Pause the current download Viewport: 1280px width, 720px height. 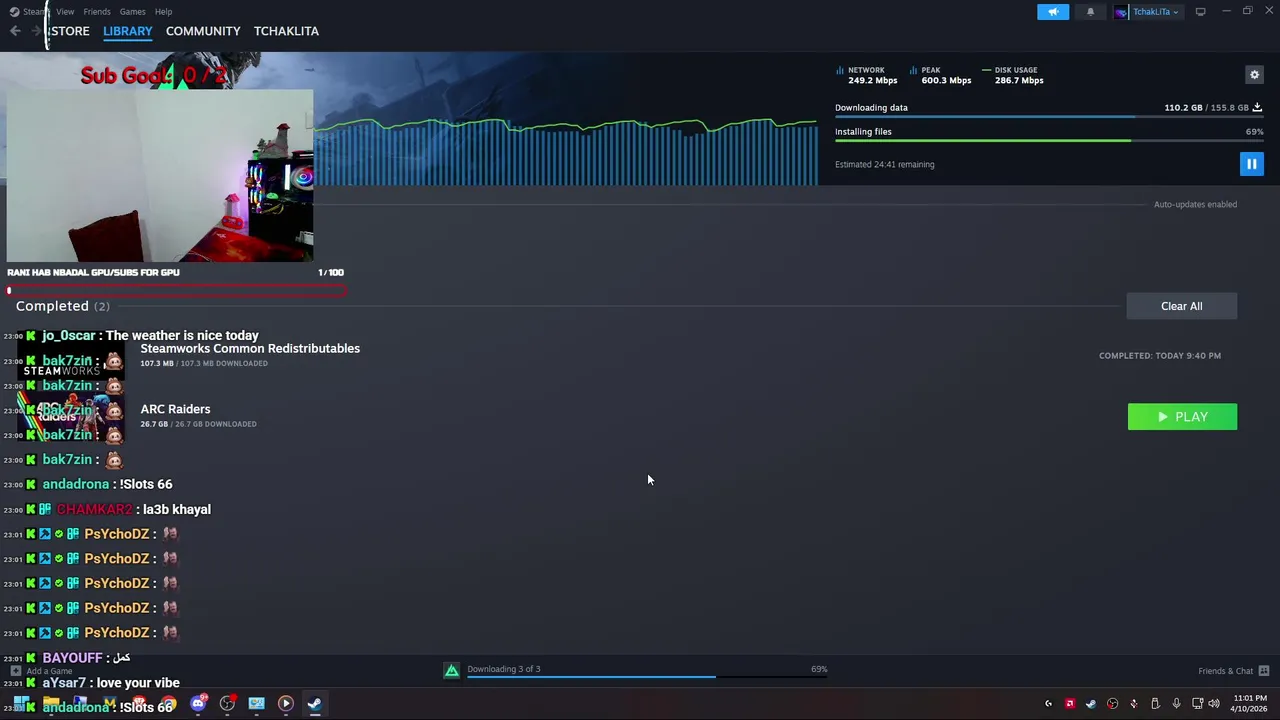click(1251, 164)
